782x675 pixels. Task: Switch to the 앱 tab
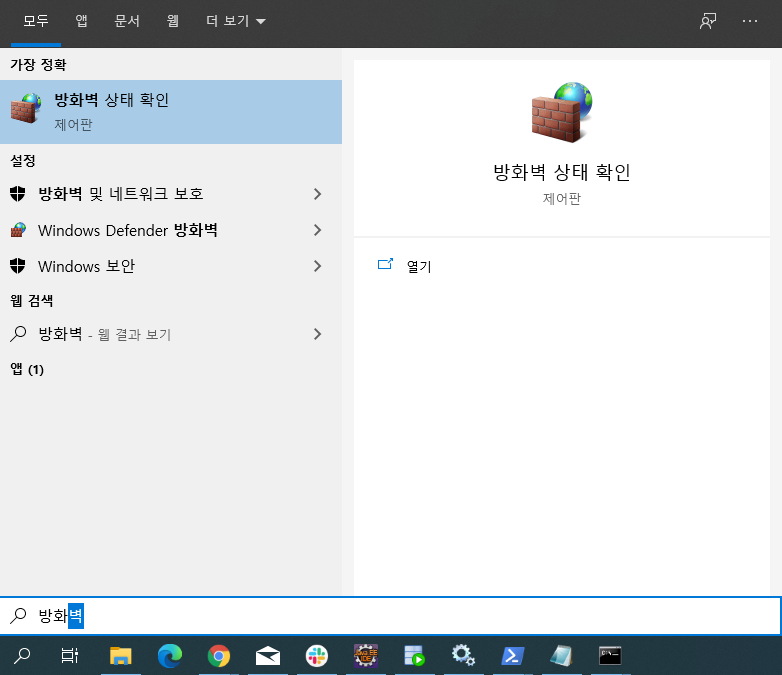coord(81,21)
